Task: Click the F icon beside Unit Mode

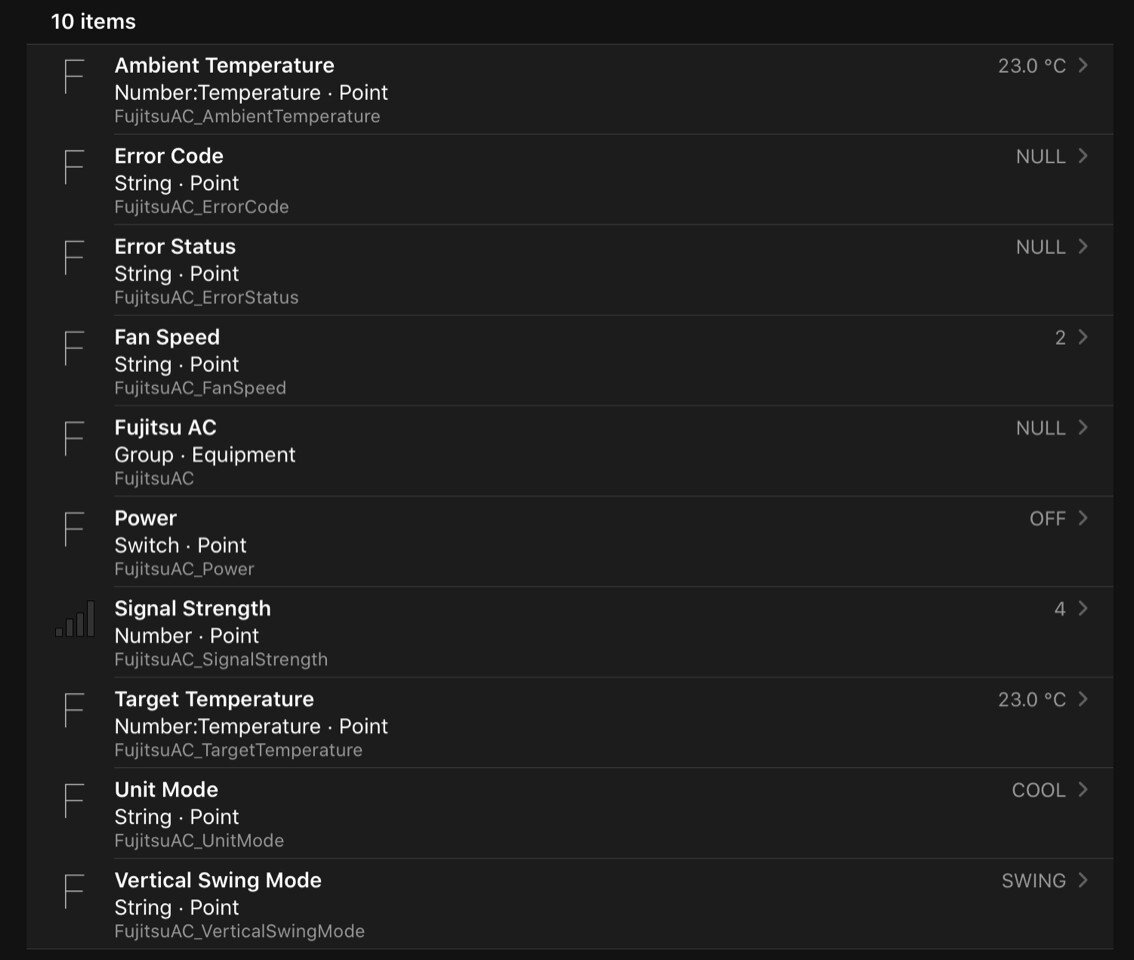Action: point(74,800)
